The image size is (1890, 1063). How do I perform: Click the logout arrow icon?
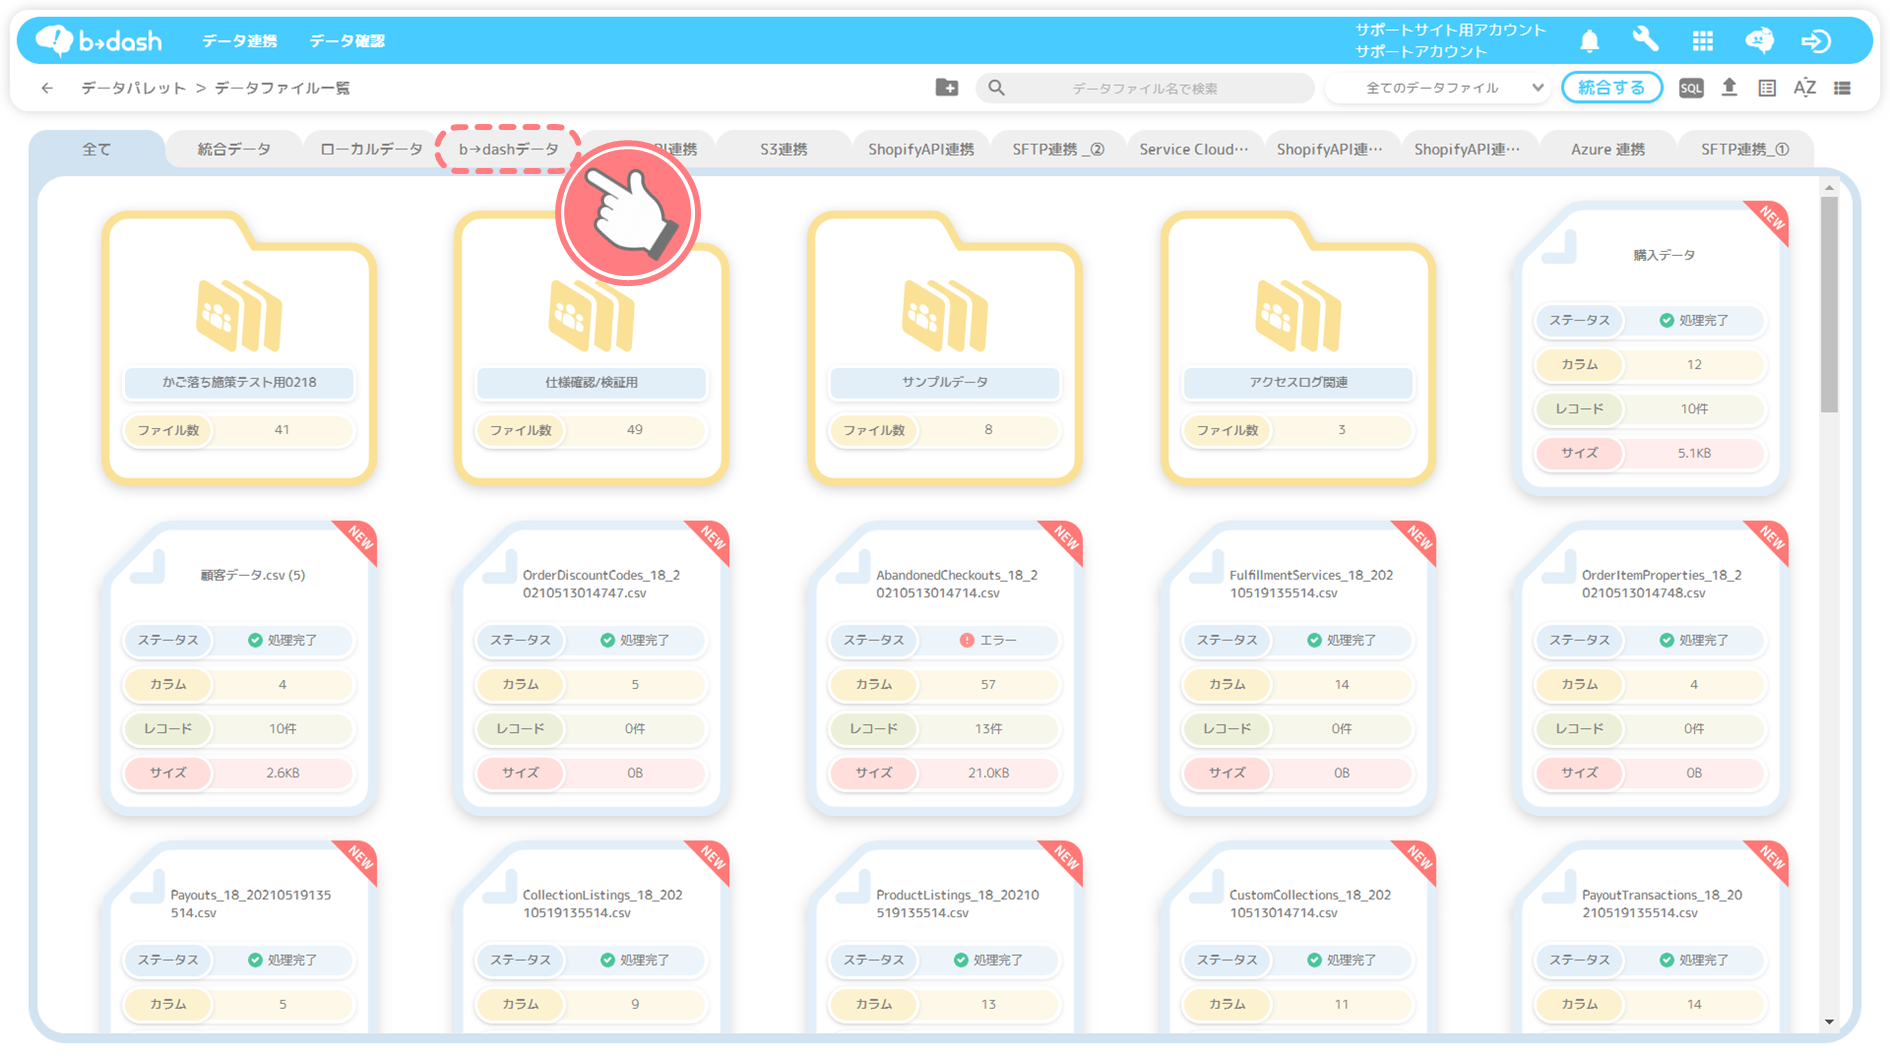(1816, 41)
